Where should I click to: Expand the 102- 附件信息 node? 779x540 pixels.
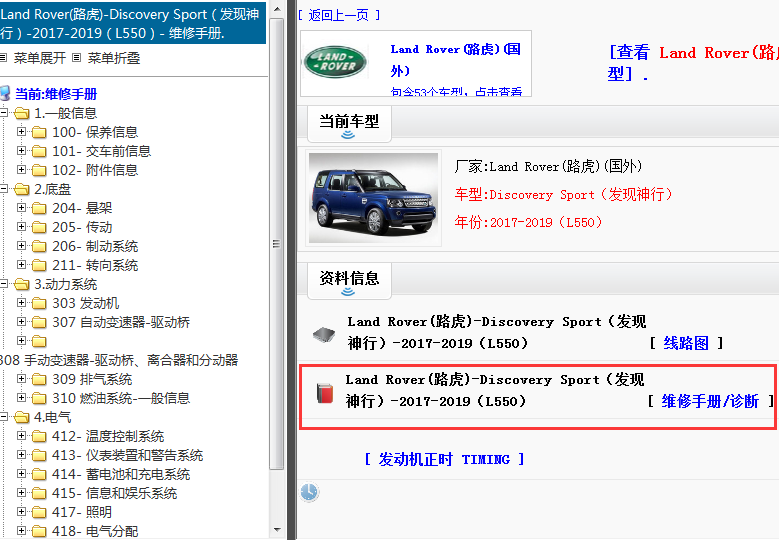(x=21, y=170)
